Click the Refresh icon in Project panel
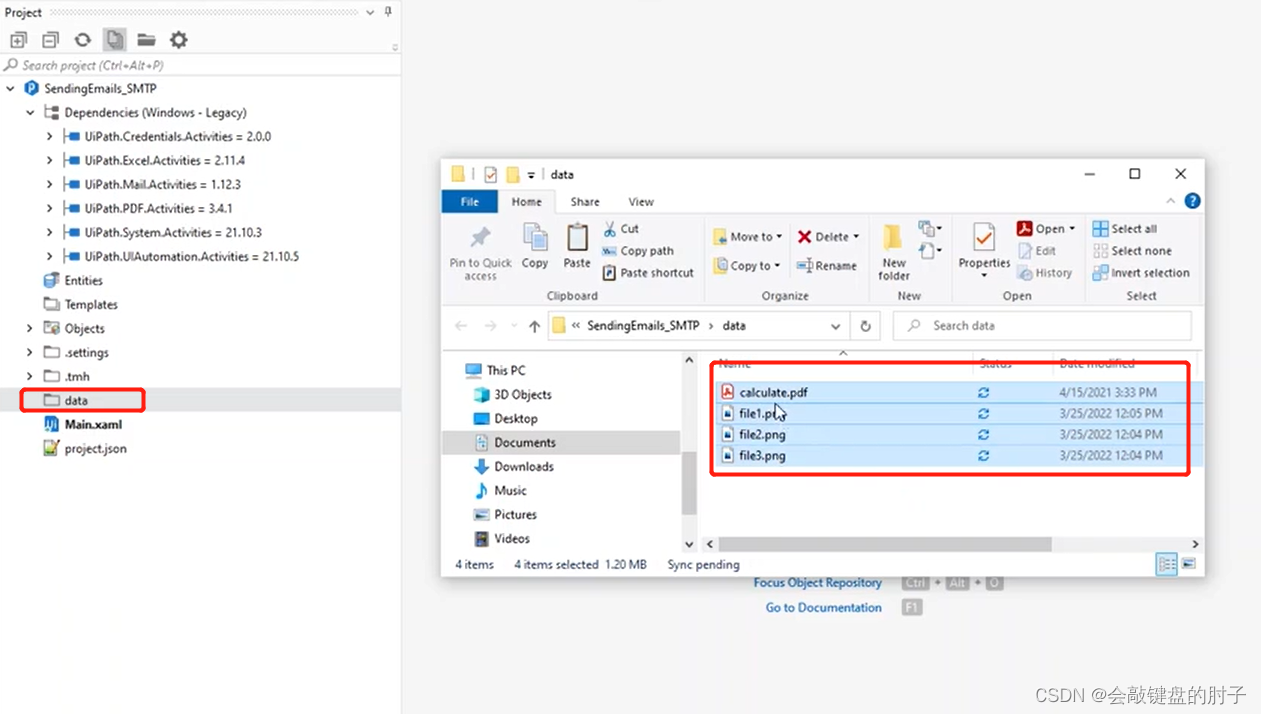Screen dimensions: 1261x714 [x=82, y=40]
